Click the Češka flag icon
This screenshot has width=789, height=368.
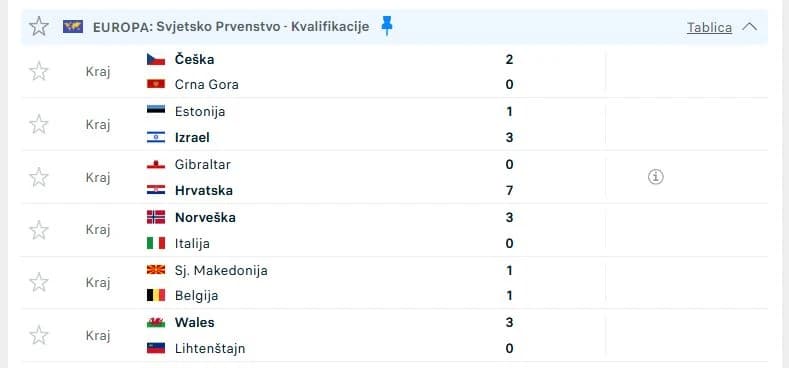coord(156,59)
